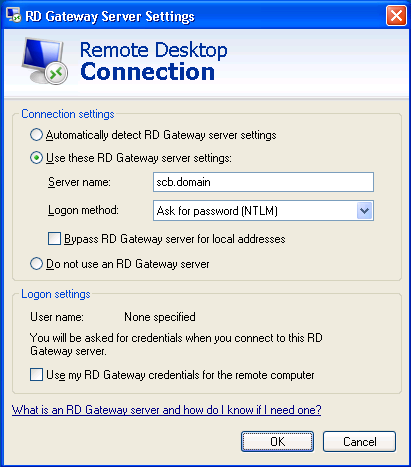Viewport: 411px width, 467px height.
Task: Click the Logon method dropdown arrow button
Action: pos(364,211)
